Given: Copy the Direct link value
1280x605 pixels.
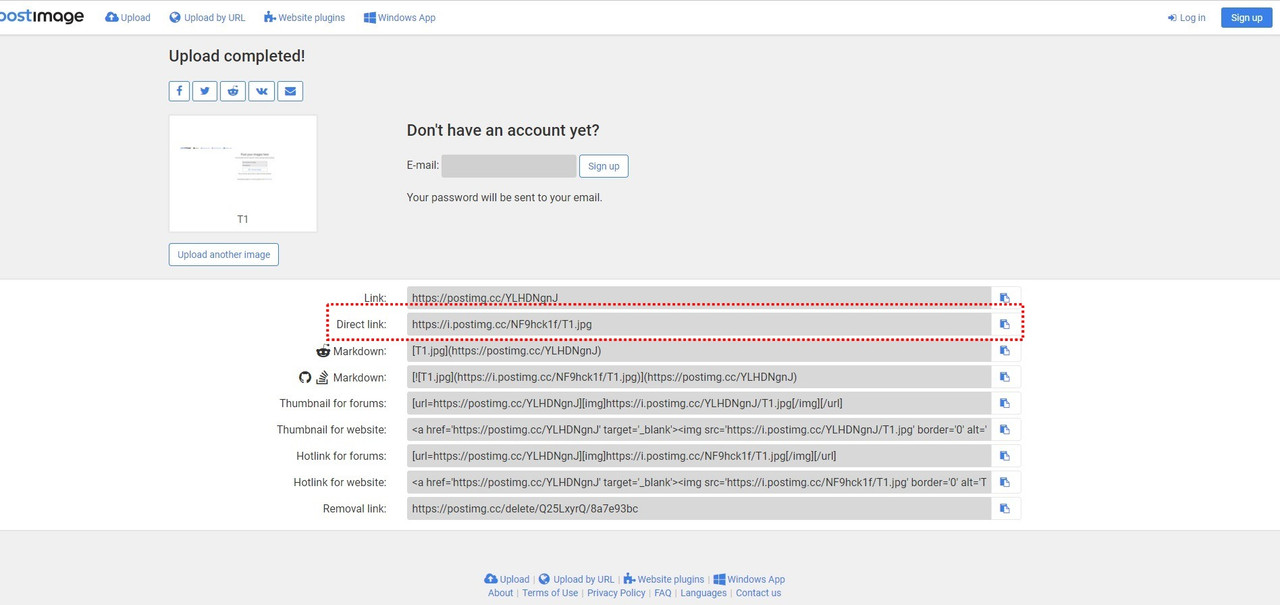Looking at the screenshot, I should (1005, 324).
